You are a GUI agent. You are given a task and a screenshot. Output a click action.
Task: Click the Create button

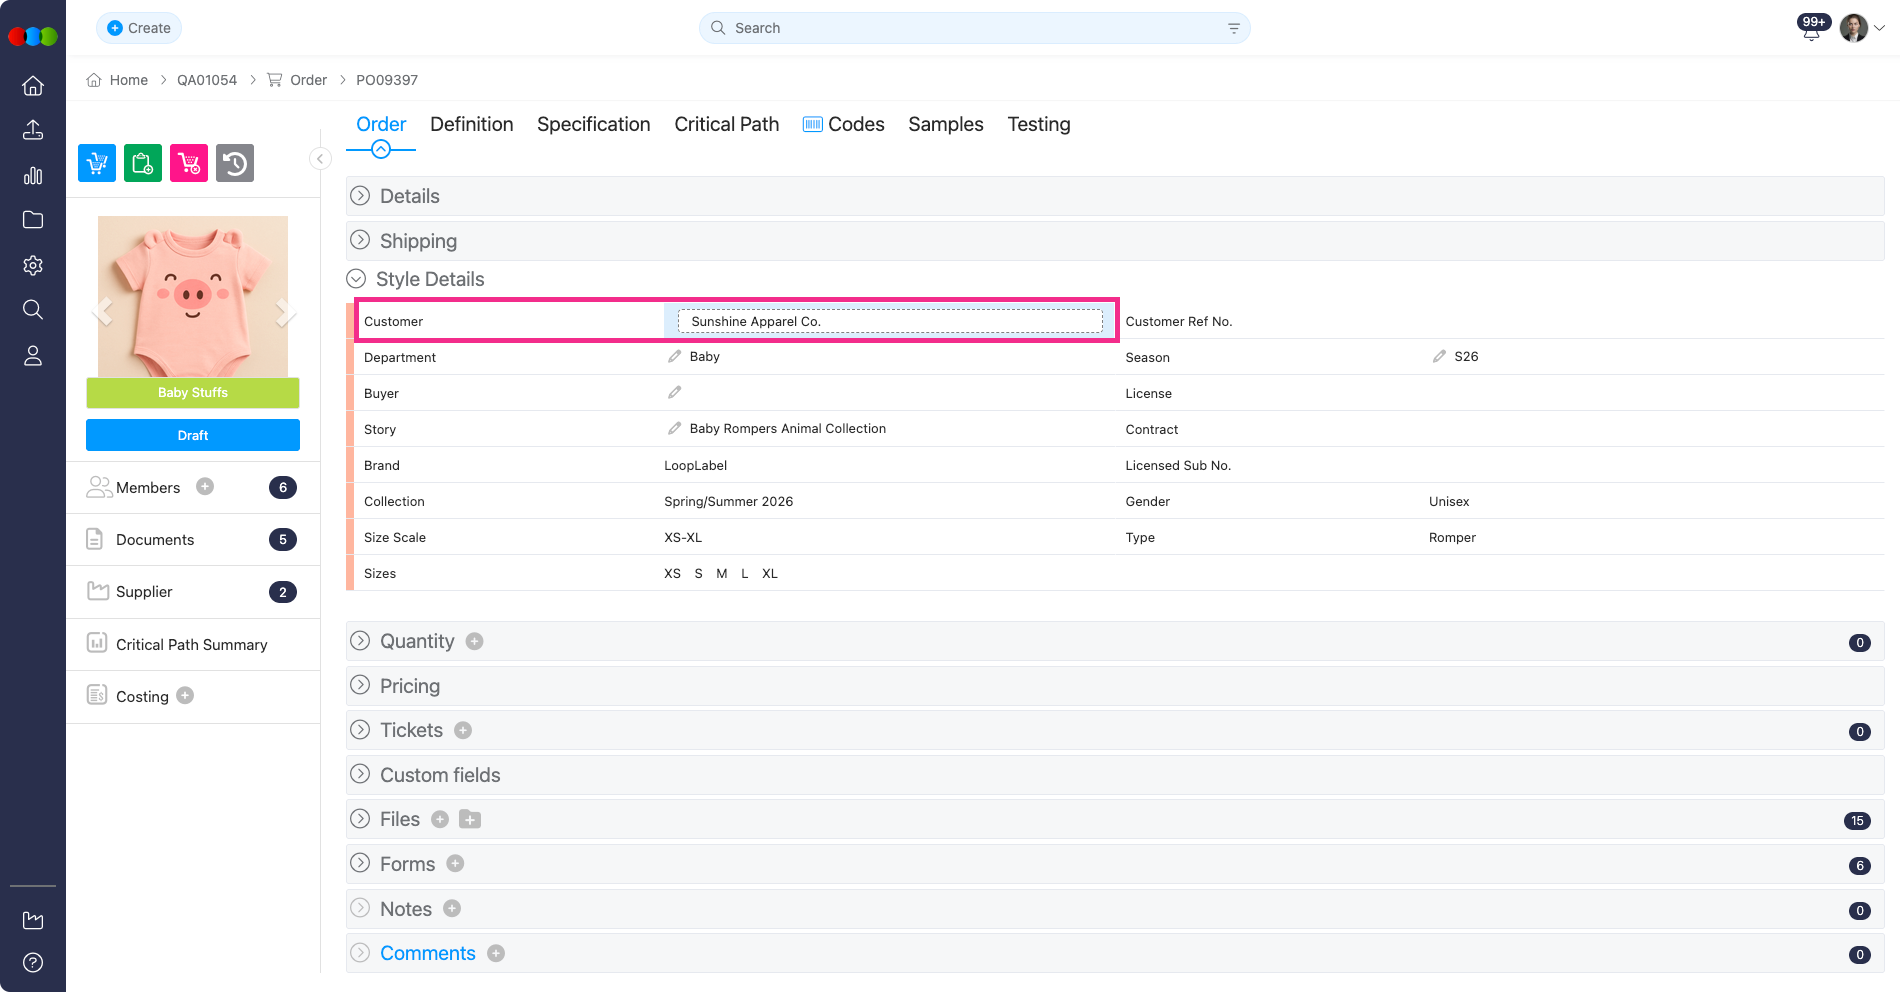tap(139, 28)
